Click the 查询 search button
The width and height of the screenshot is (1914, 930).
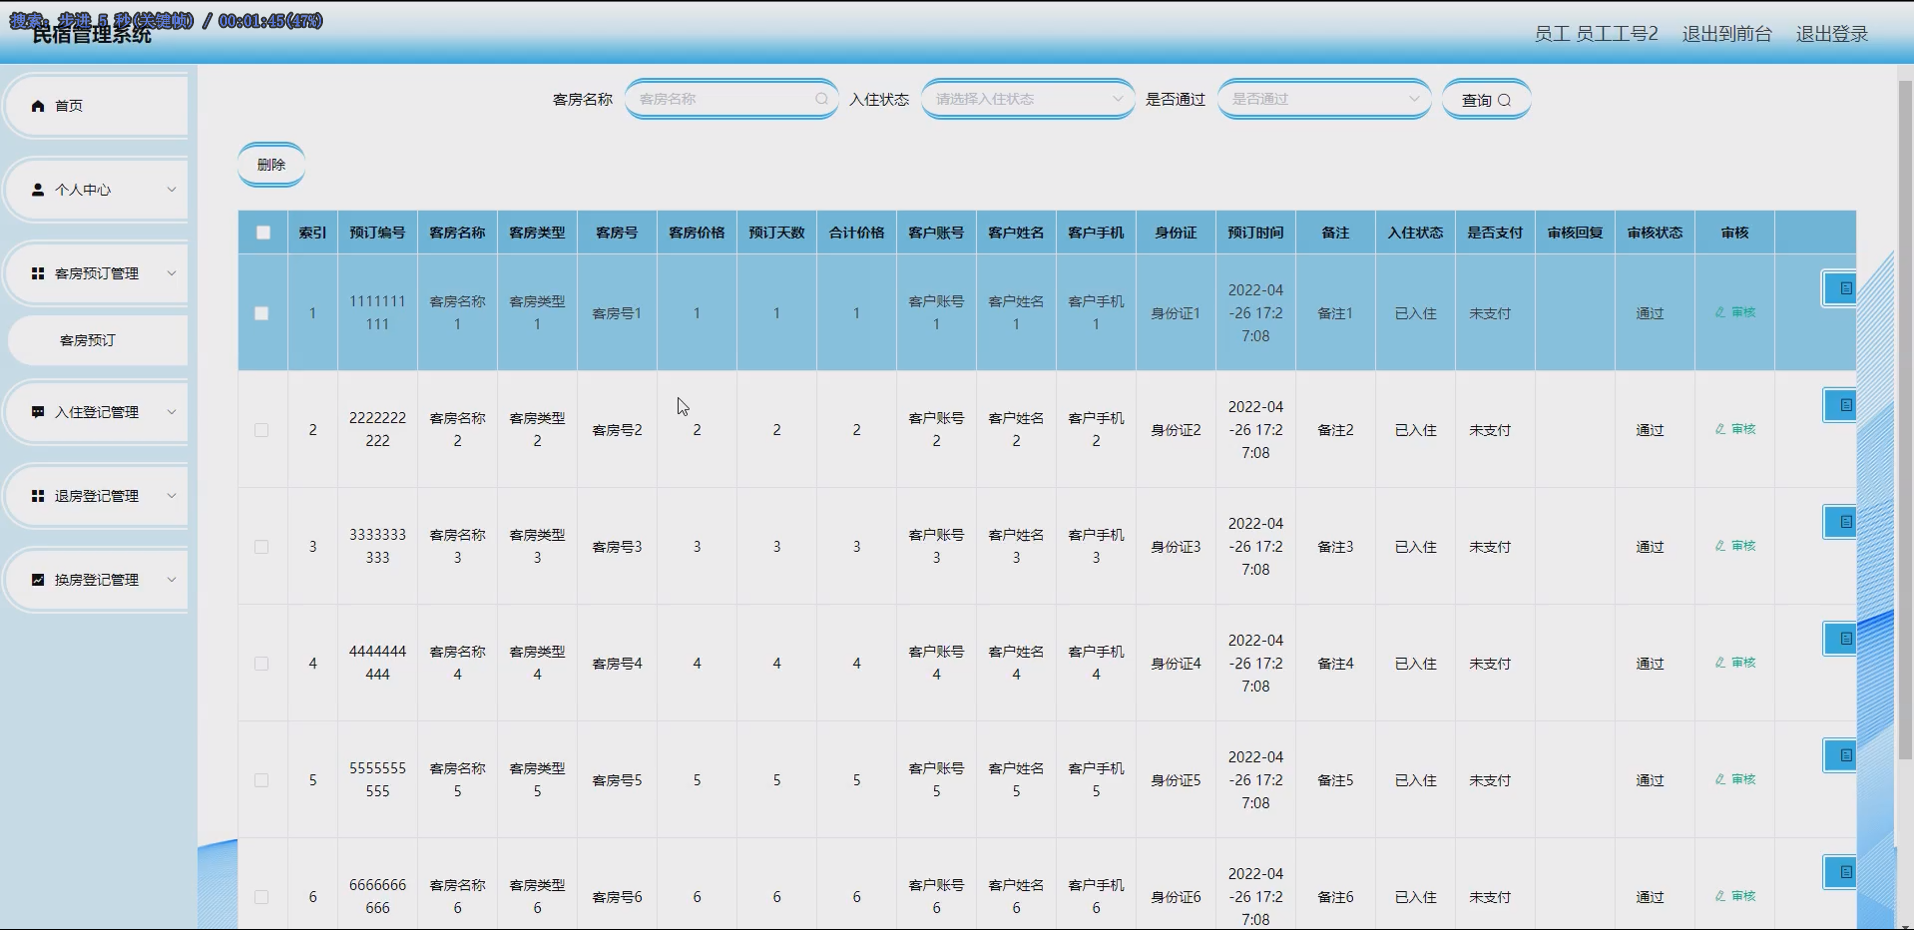(x=1486, y=99)
